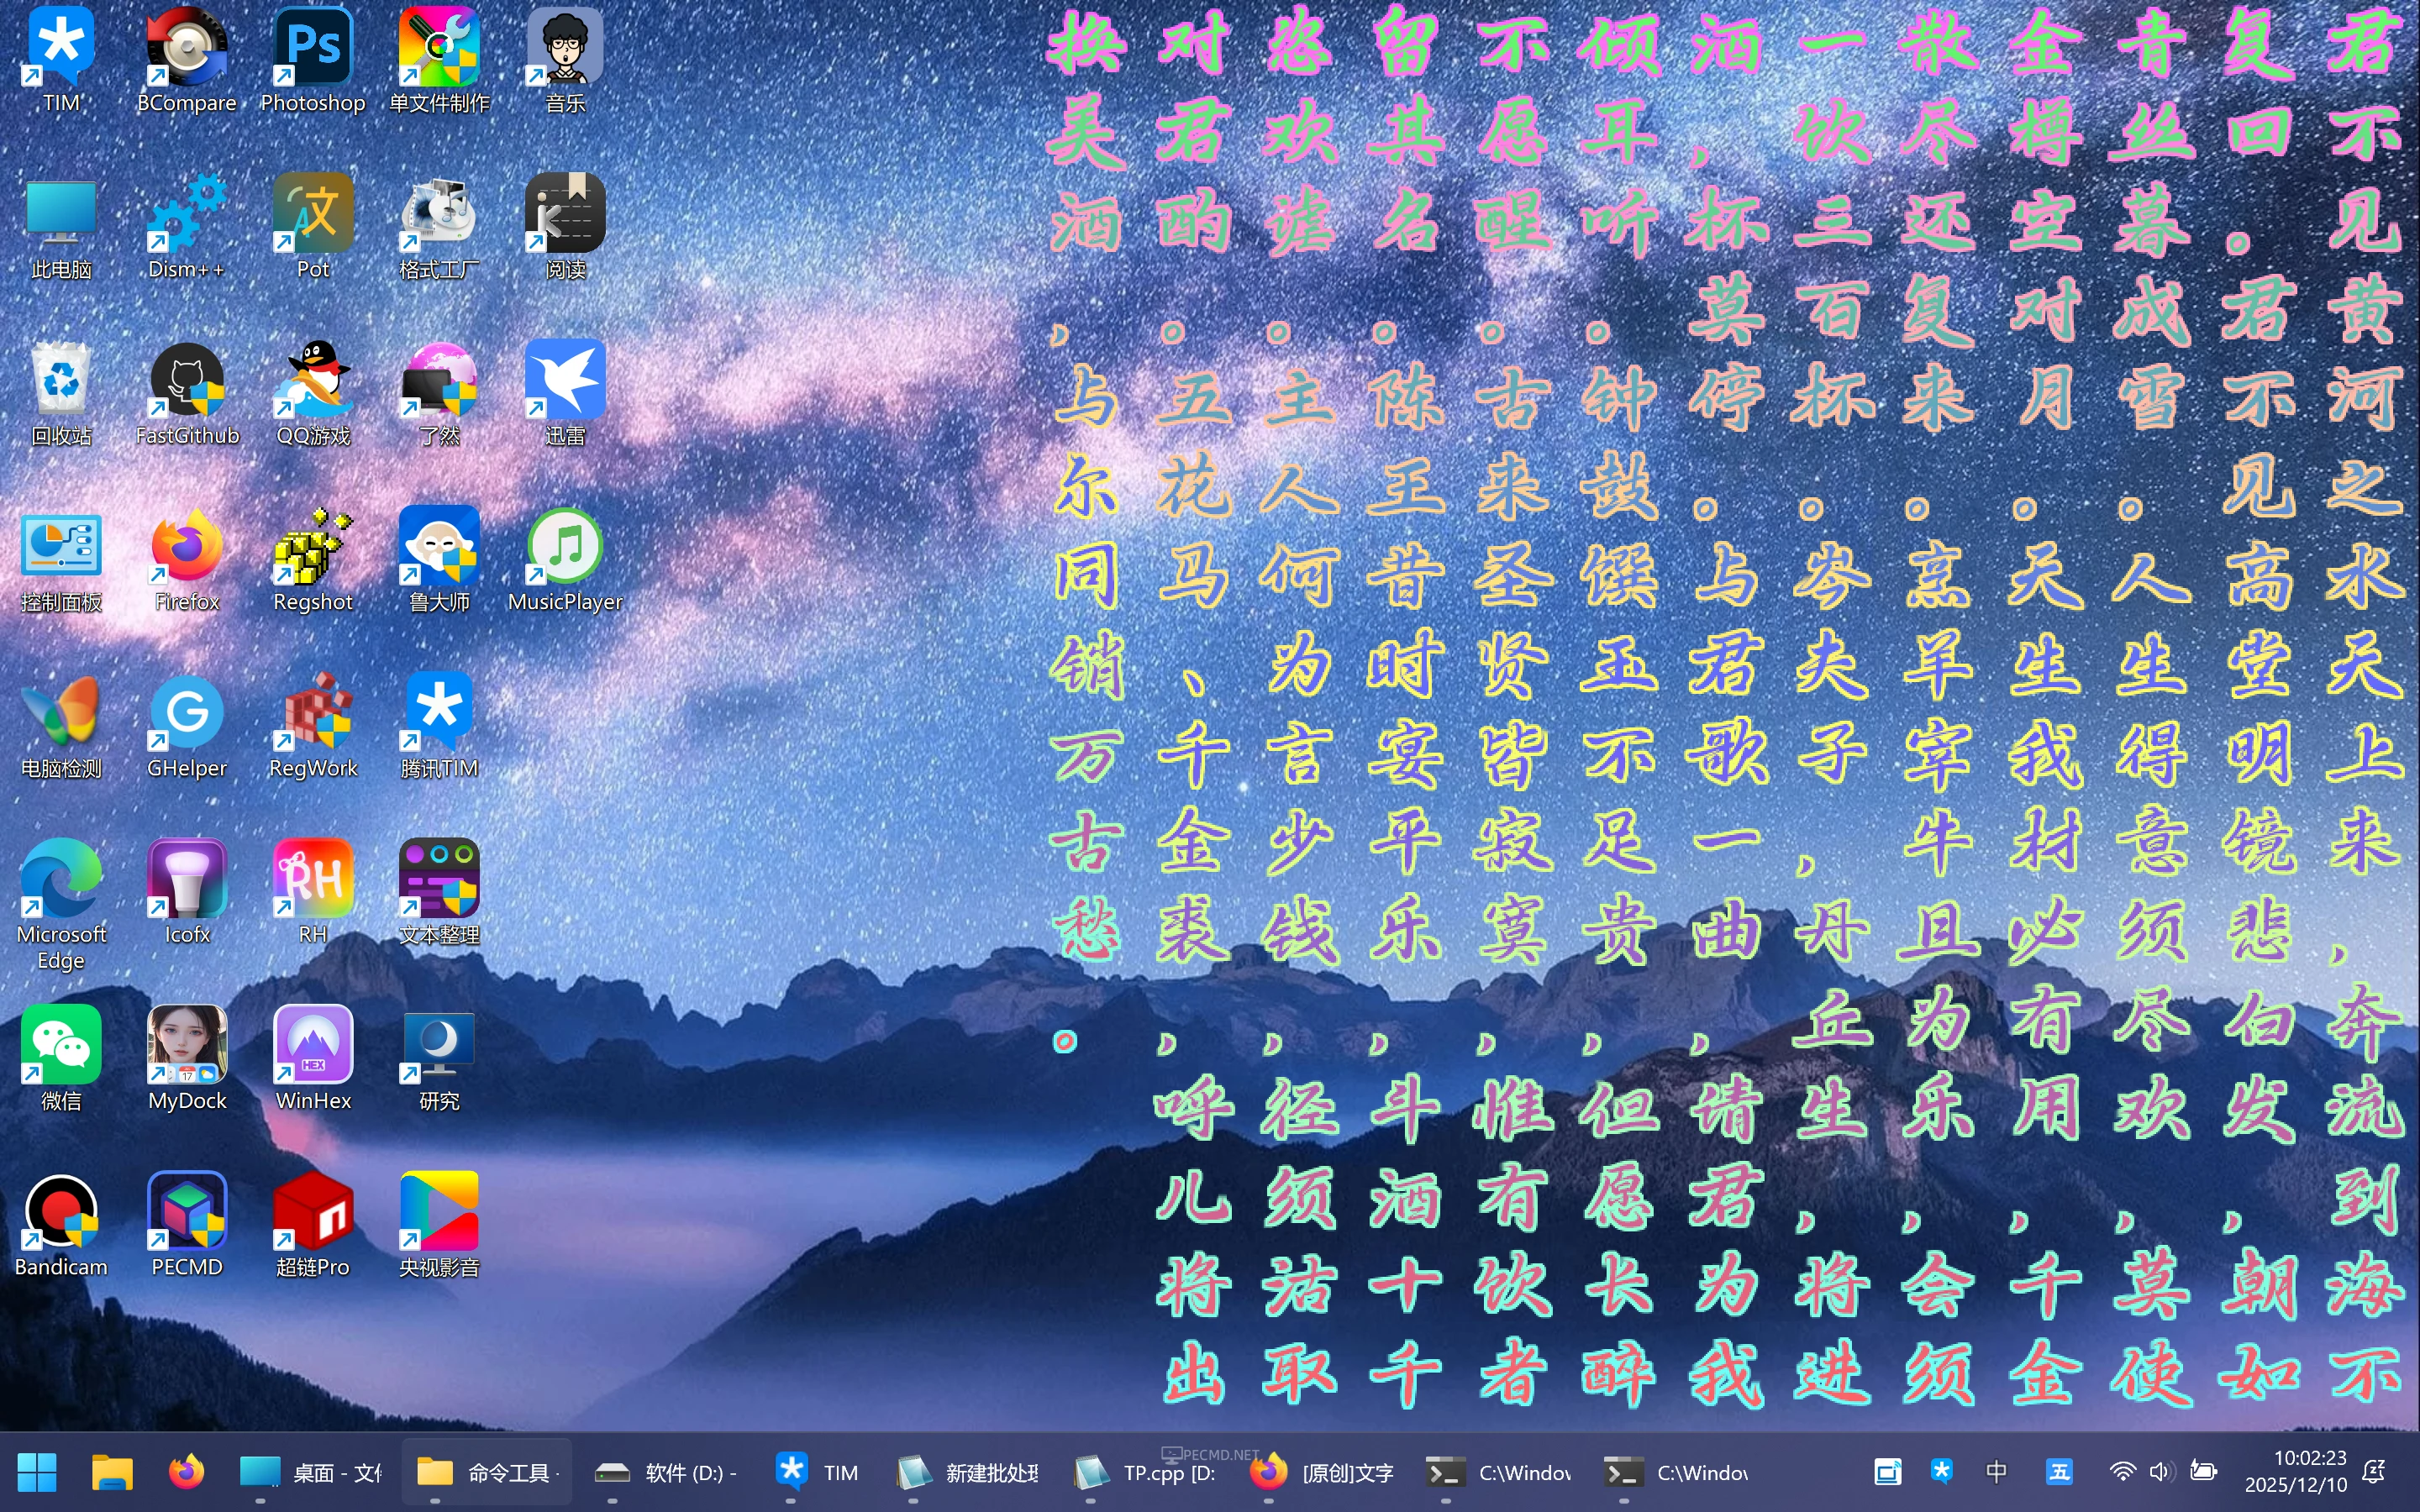Open the Photoshop desktop shortcut
This screenshot has height=1512, width=2420.
pyautogui.click(x=312, y=48)
